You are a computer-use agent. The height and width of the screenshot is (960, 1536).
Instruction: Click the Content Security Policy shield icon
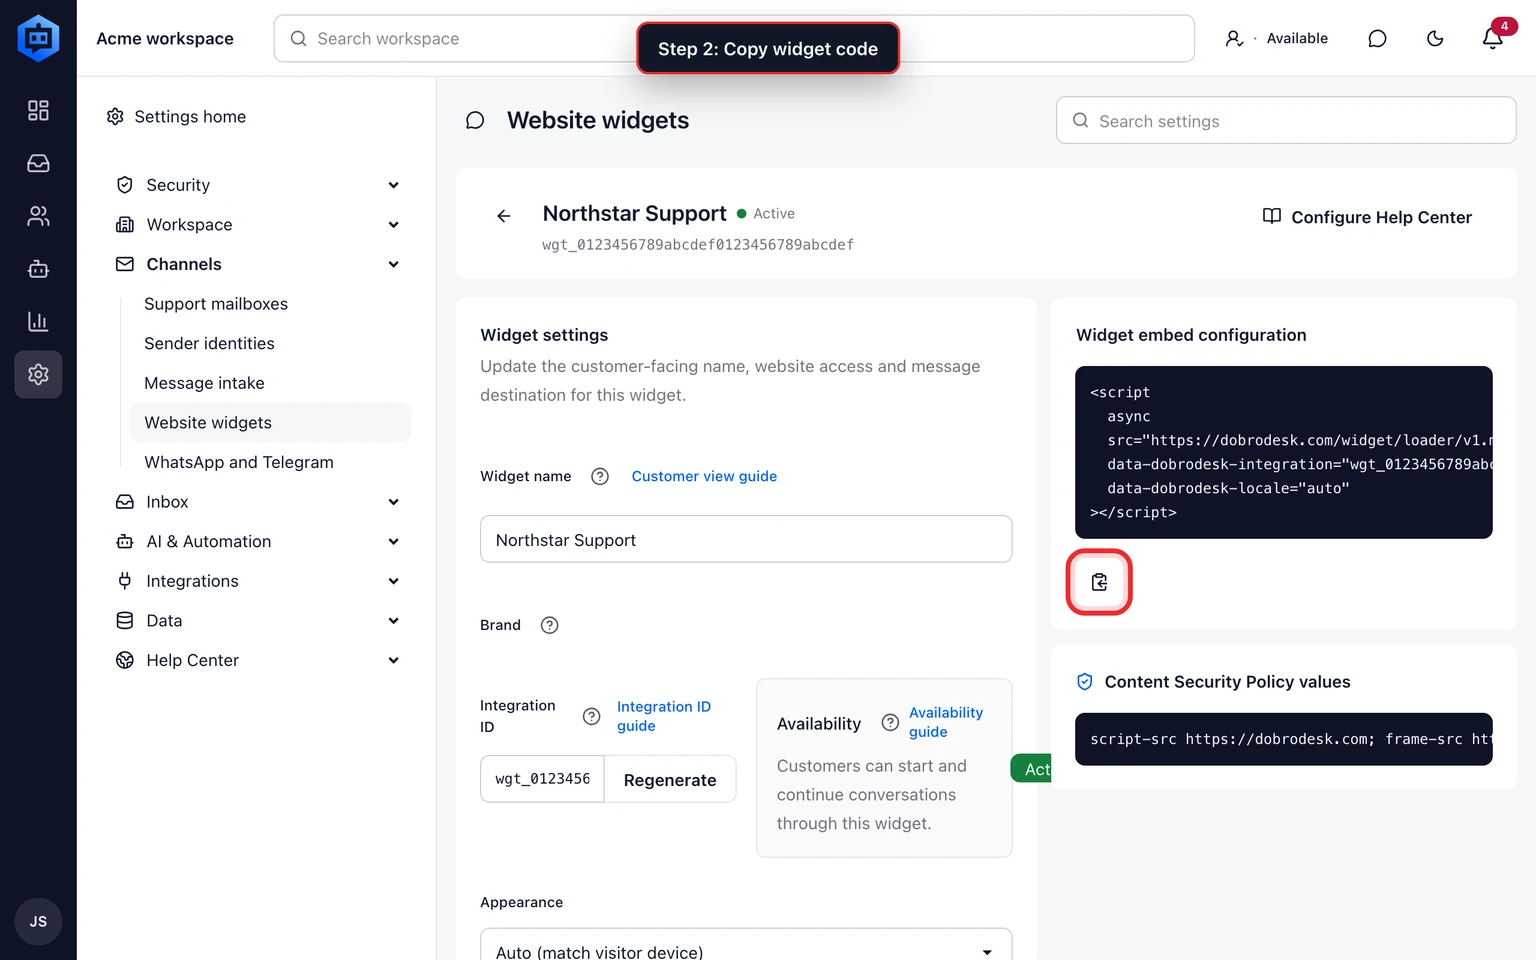1085,682
